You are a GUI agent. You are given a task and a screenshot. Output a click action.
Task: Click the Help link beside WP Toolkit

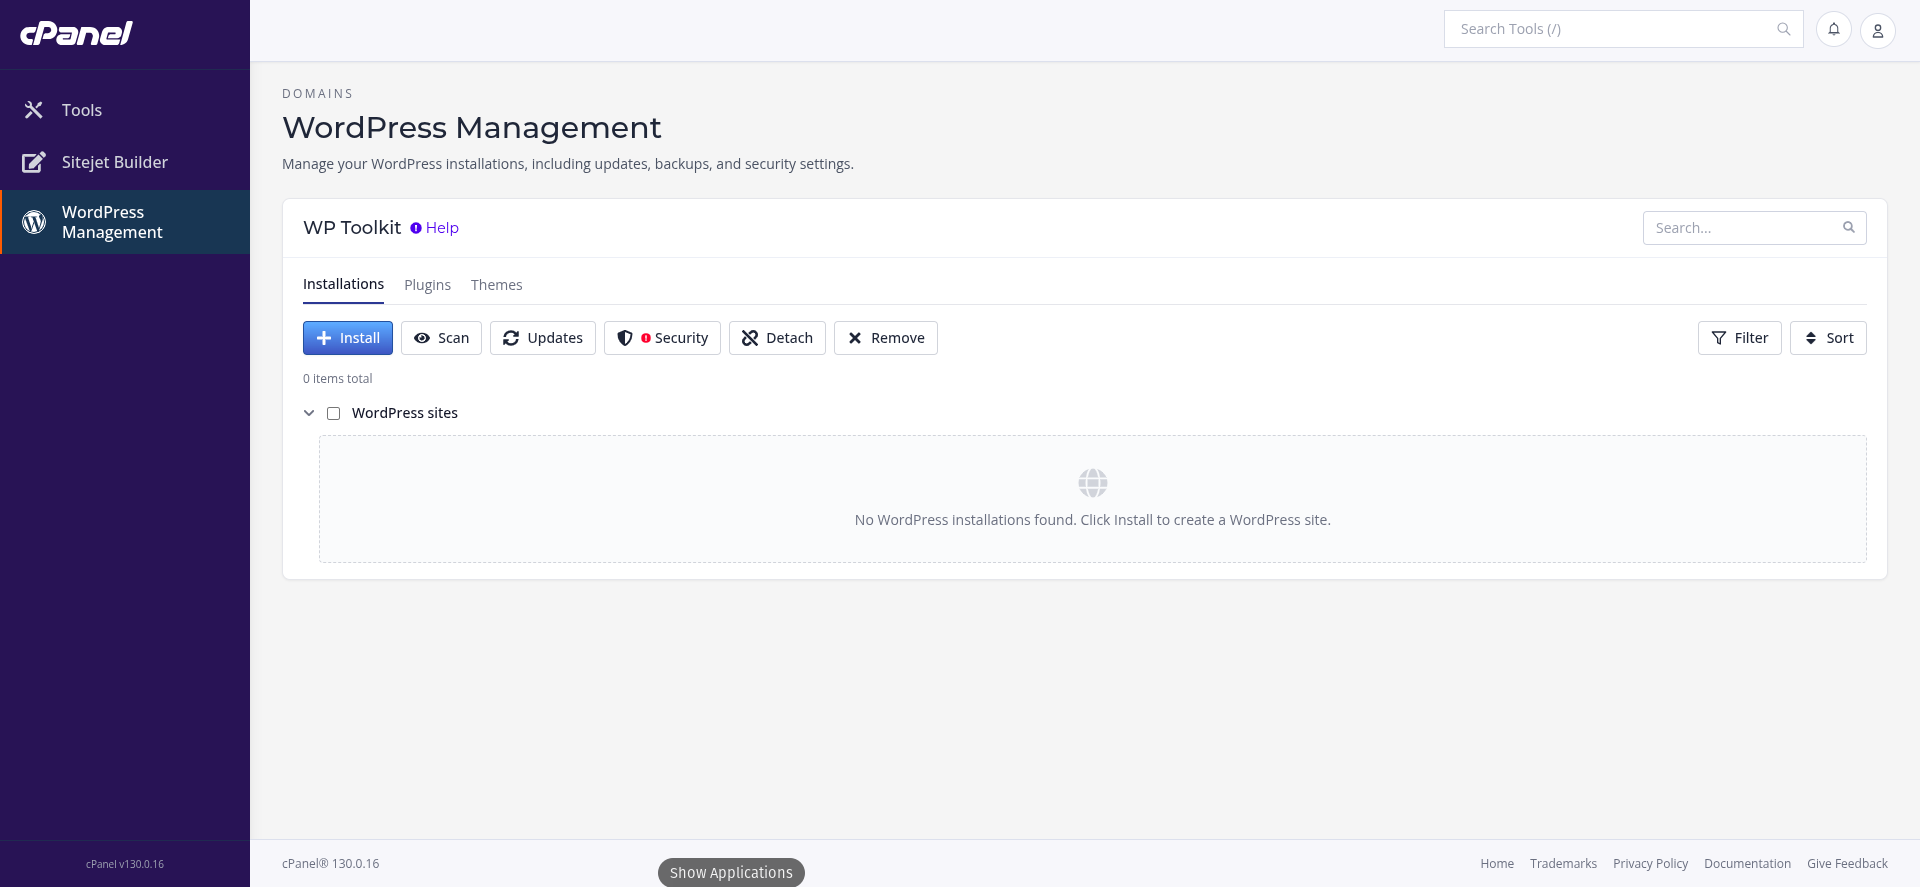(435, 228)
